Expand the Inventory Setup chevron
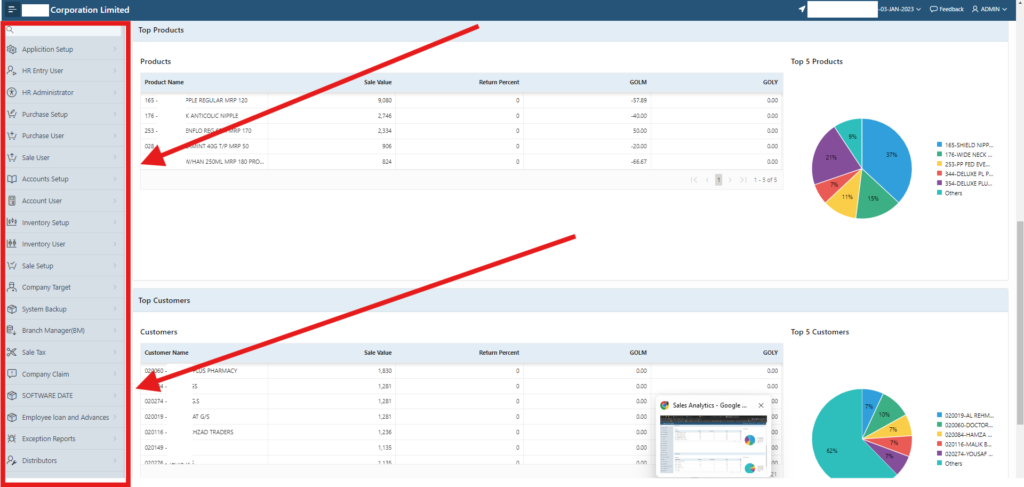Screen dimensions: 1024x487 pos(115,222)
